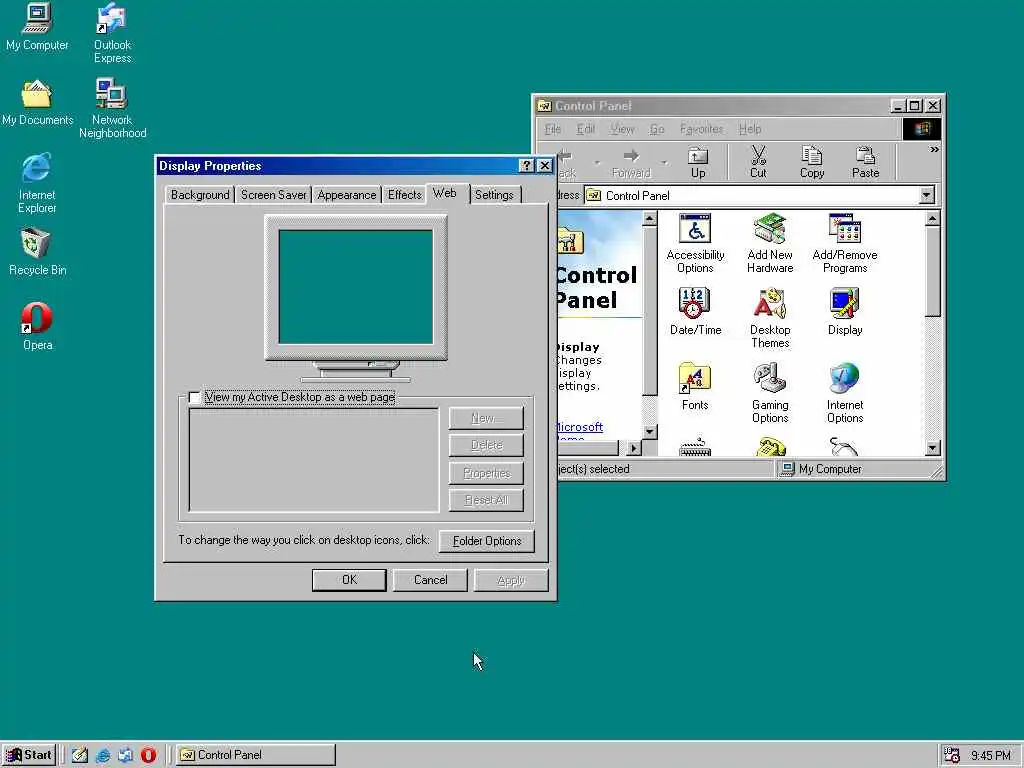Switch to the Background tab
This screenshot has width=1024, height=768.
(200, 195)
